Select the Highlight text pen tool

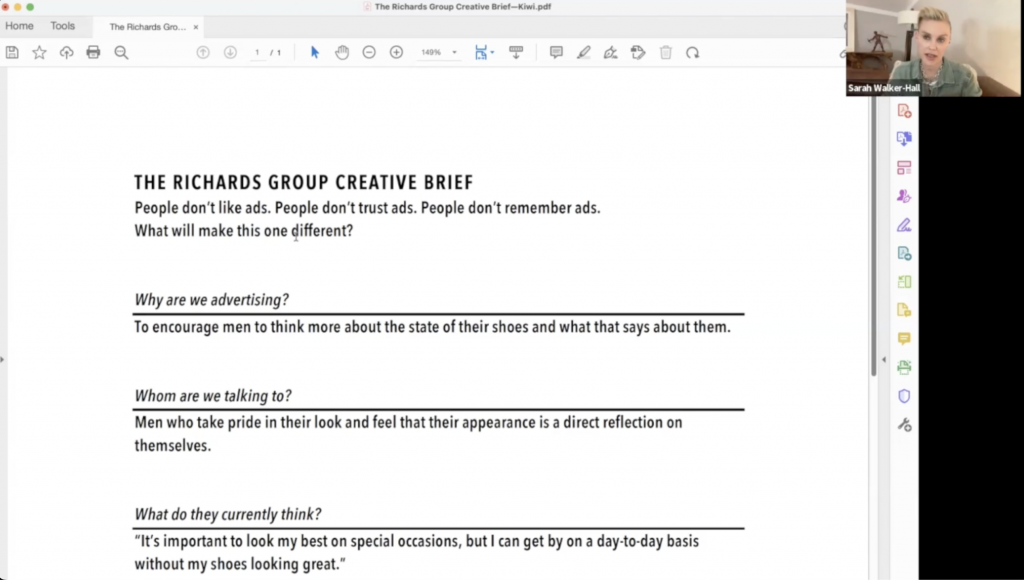584,52
